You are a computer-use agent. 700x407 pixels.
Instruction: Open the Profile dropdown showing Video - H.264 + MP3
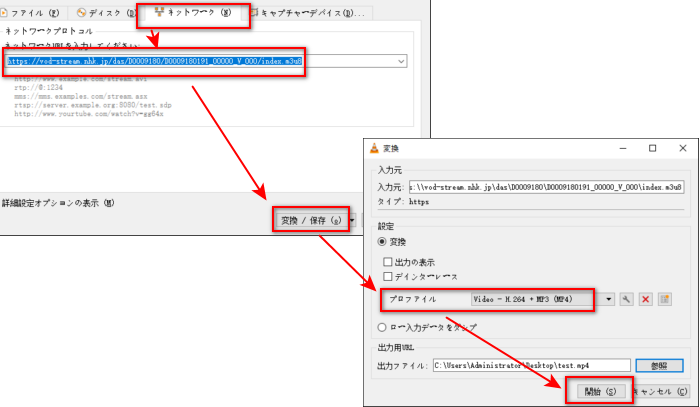(543, 299)
